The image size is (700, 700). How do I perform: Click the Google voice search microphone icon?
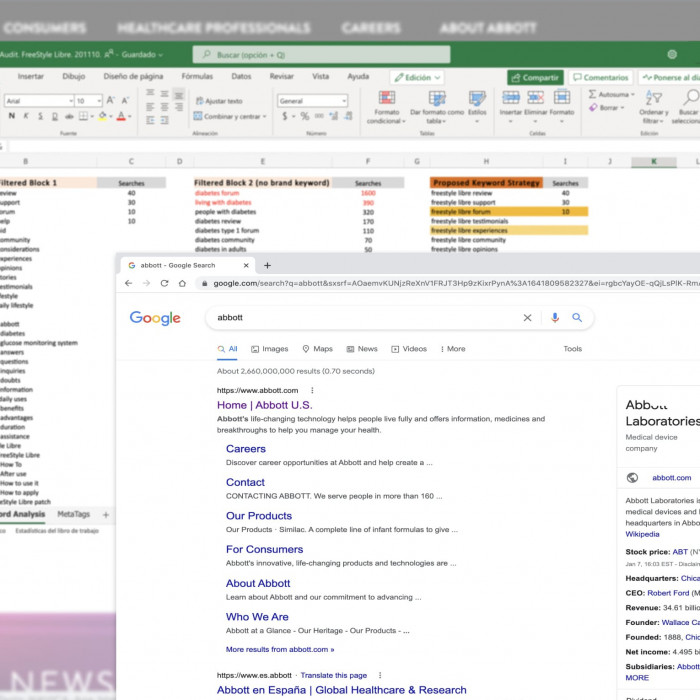pyautogui.click(x=555, y=318)
